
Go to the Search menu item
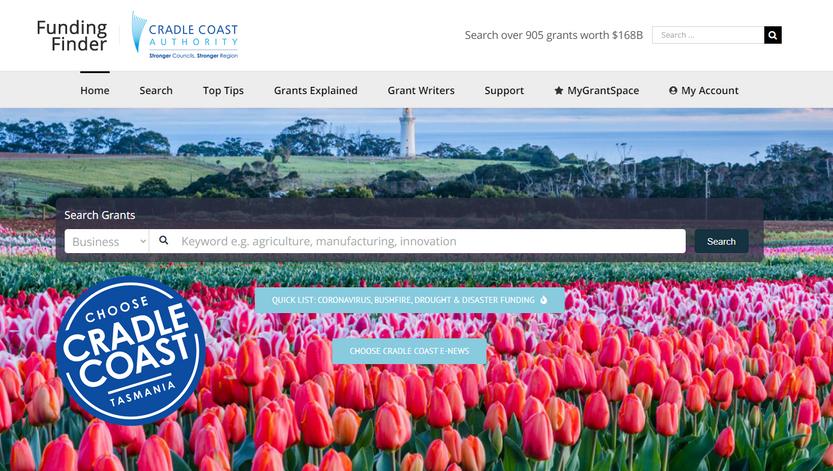pyautogui.click(x=156, y=90)
